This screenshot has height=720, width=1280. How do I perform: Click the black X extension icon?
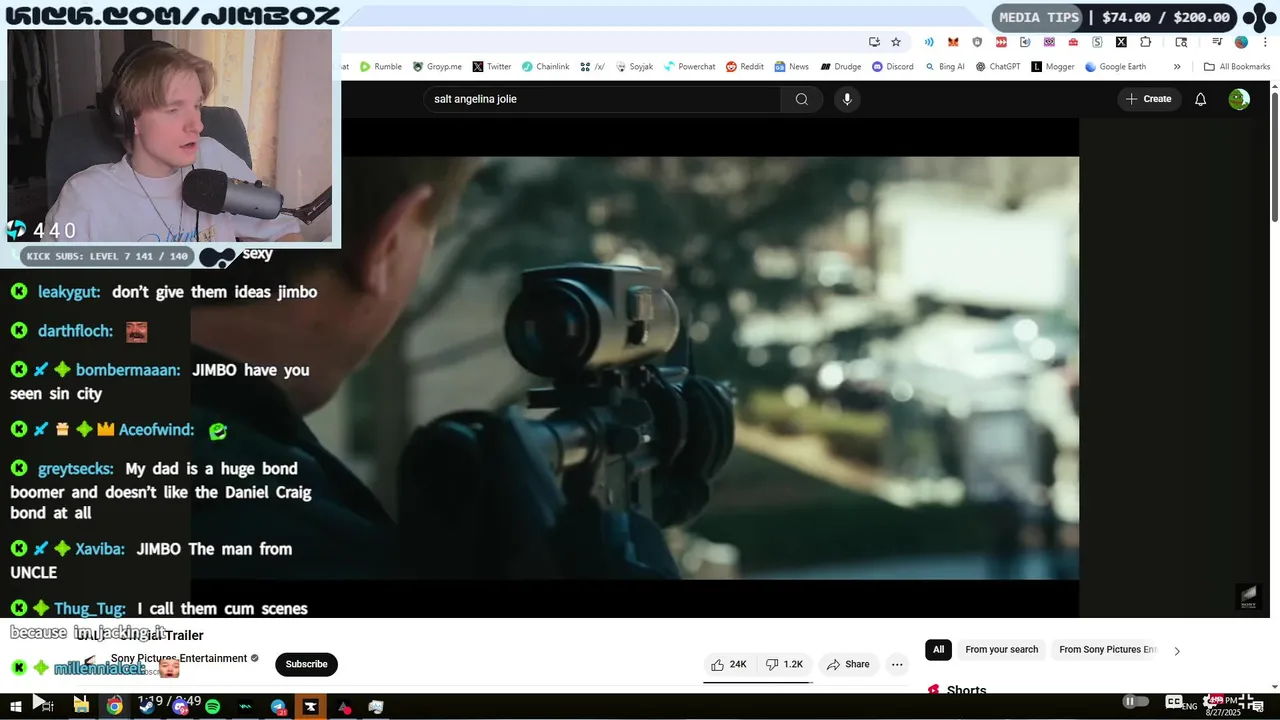click(x=1121, y=42)
